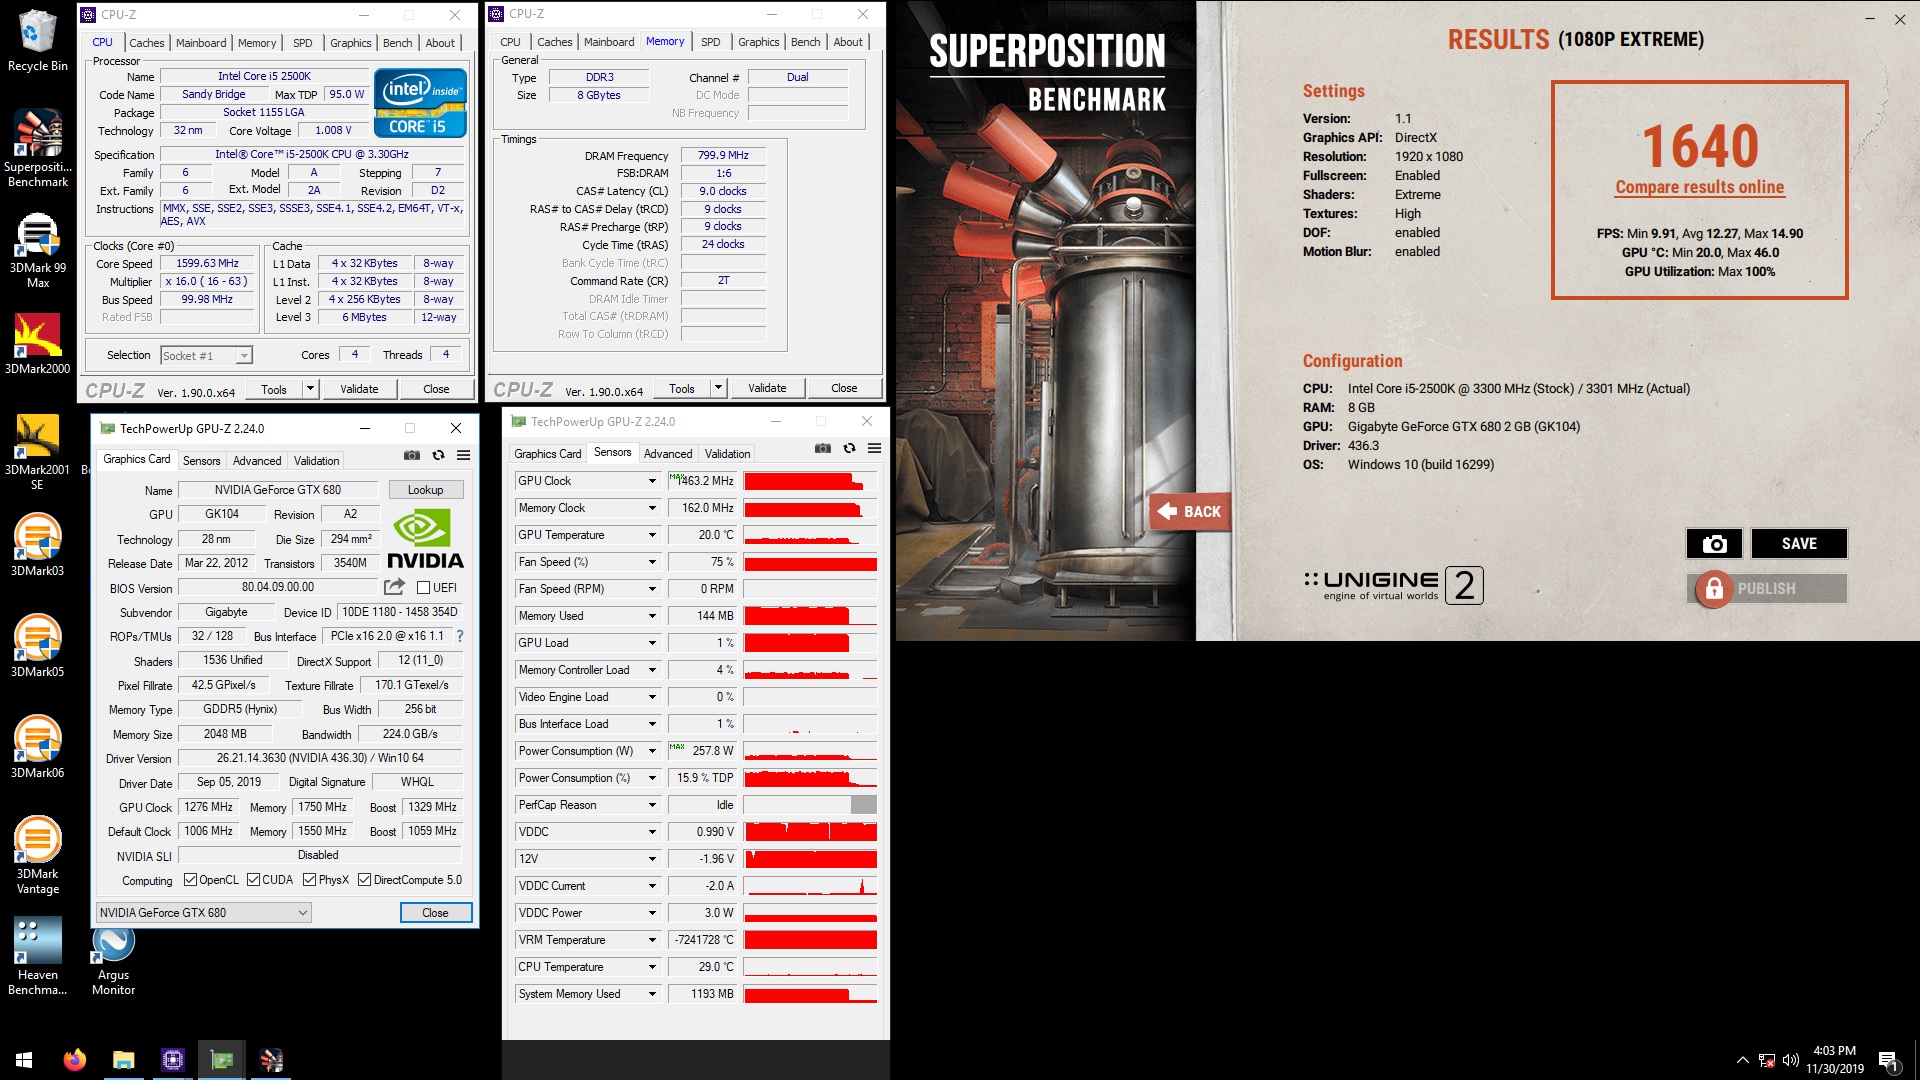Image resolution: width=1920 pixels, height=1080 pixels.
Task: Take screenshot with Superposition camera button
Action: point(1714,543)
